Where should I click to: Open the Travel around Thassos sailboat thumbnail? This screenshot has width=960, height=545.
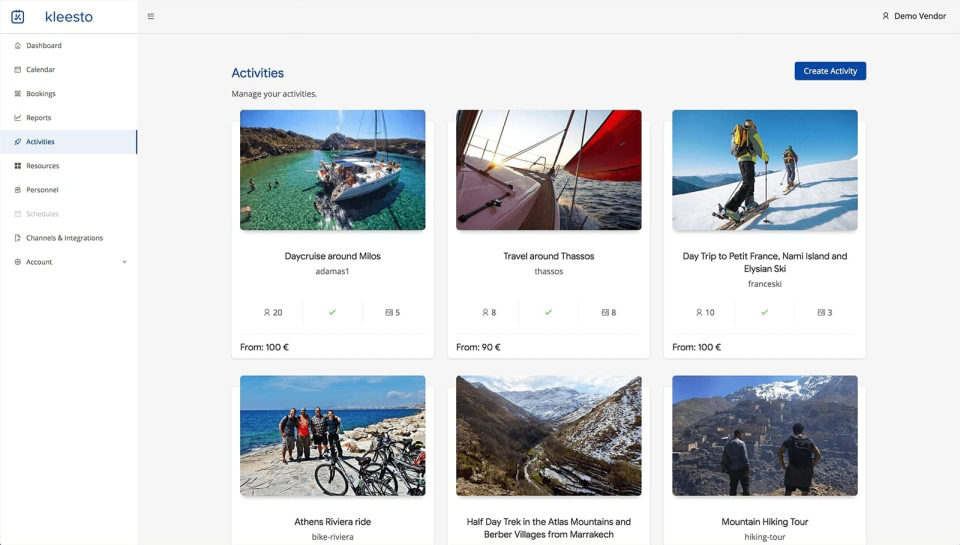tap(548, 170)
